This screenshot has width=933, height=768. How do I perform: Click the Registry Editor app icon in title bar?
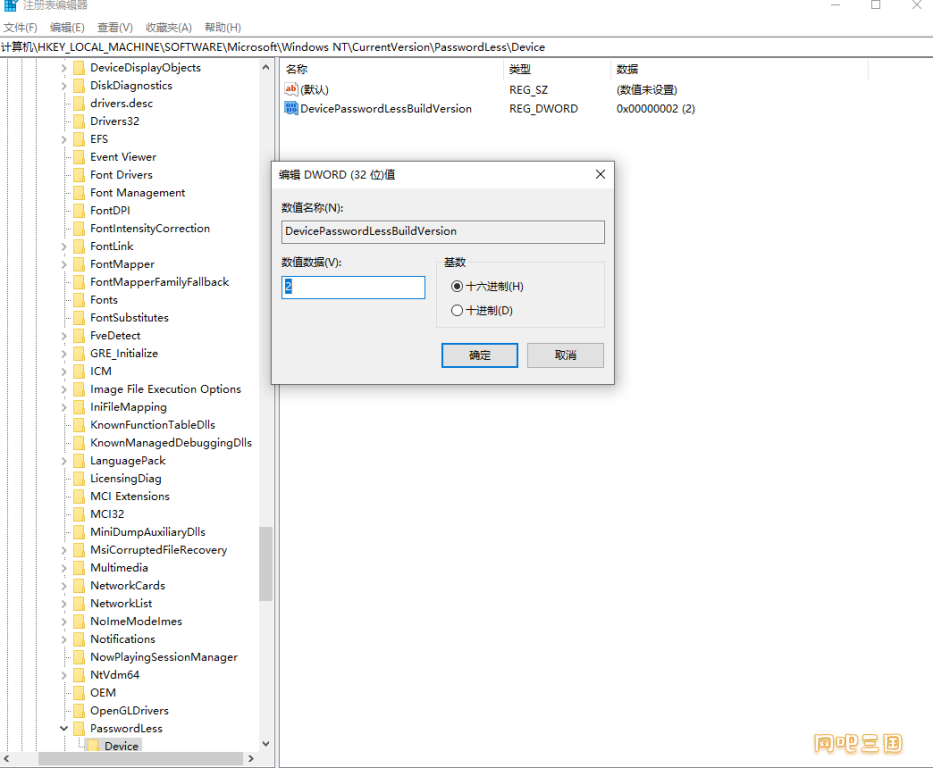coord(10,5)
